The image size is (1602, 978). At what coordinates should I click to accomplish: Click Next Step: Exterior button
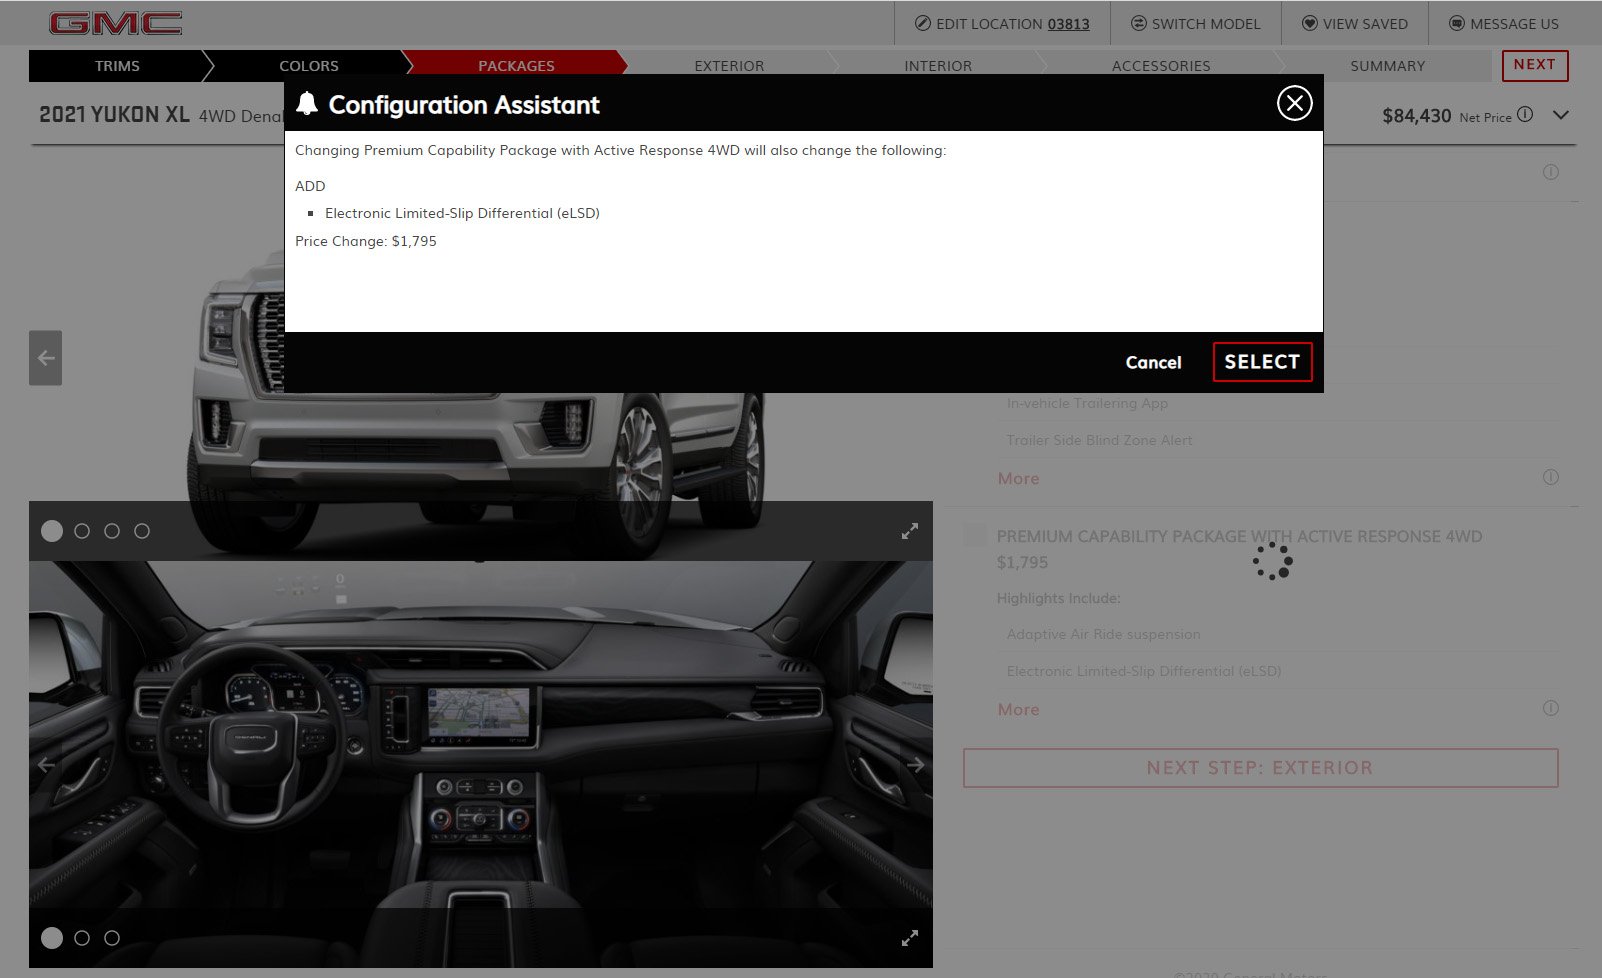(x=1260, y=768)
